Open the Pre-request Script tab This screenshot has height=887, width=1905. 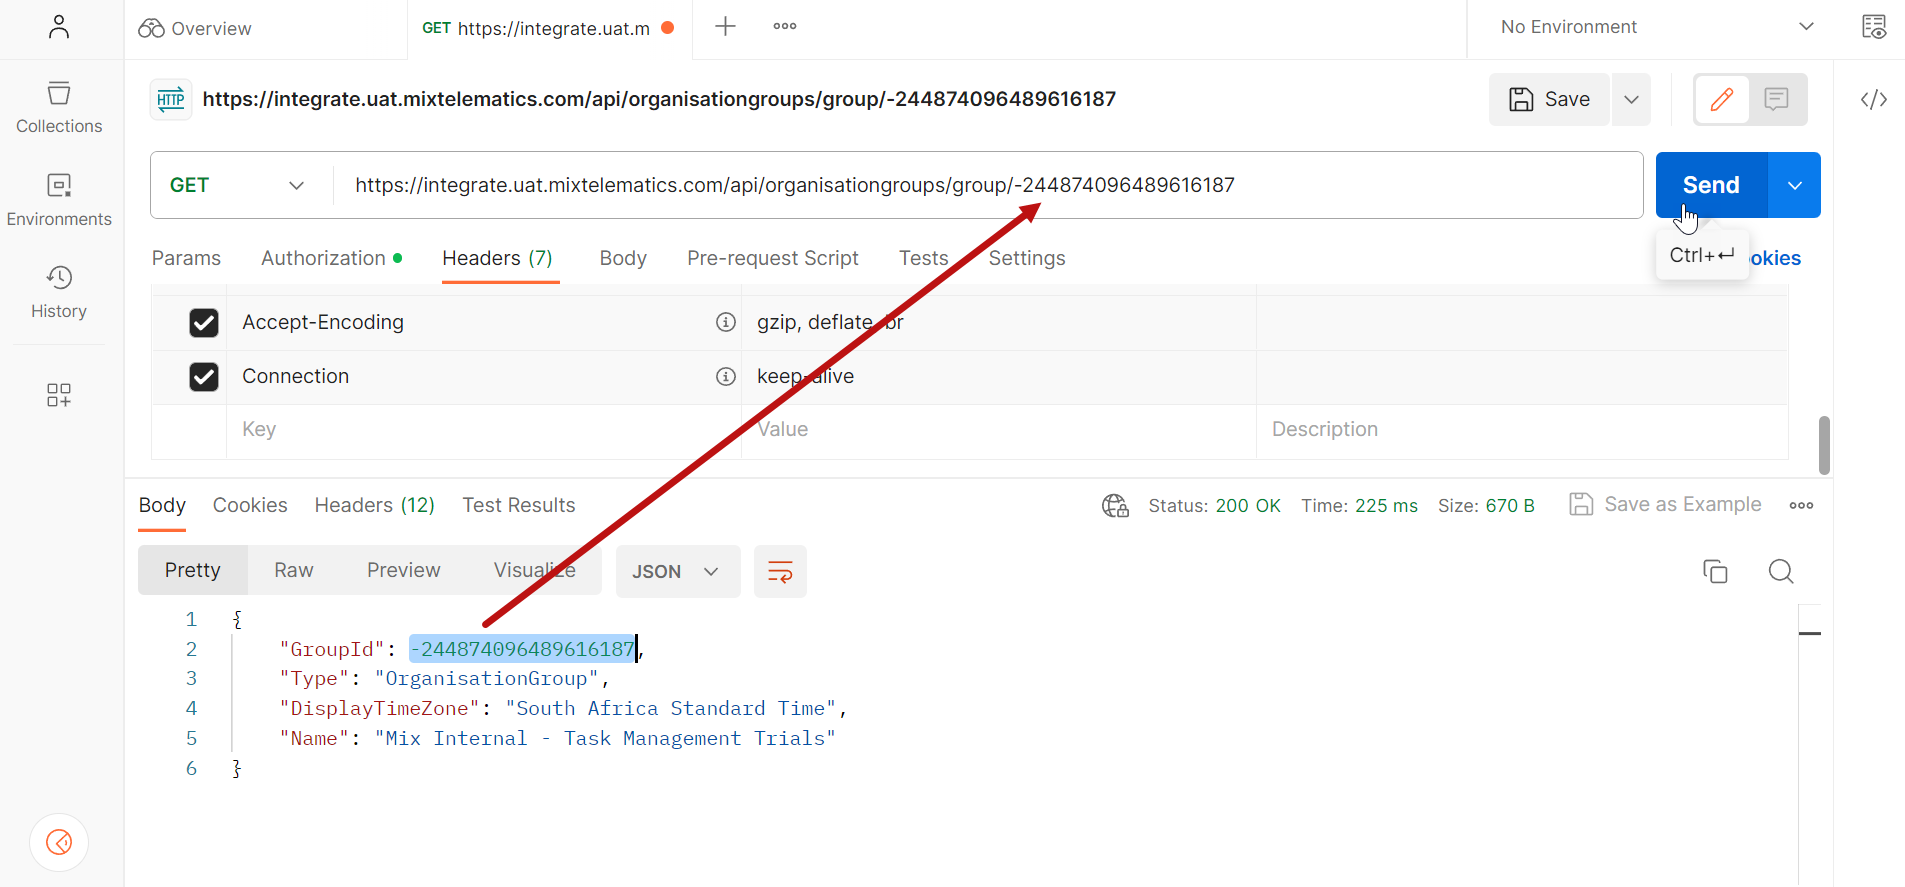[x=773, y=258]
